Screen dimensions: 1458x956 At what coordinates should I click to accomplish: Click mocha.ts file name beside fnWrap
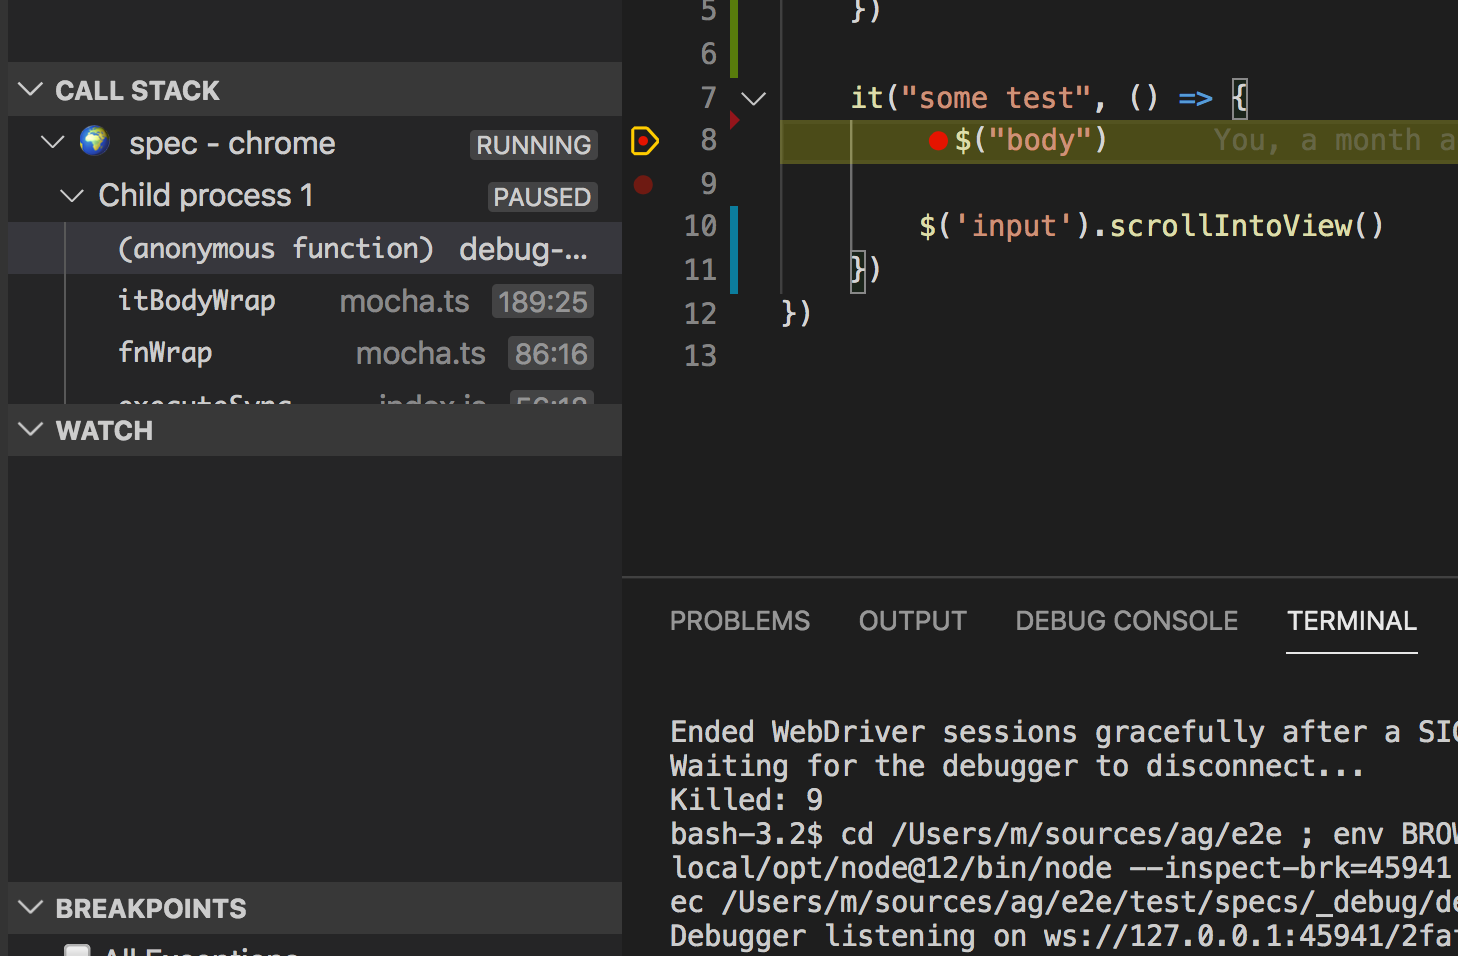click(x=421, y=354)
